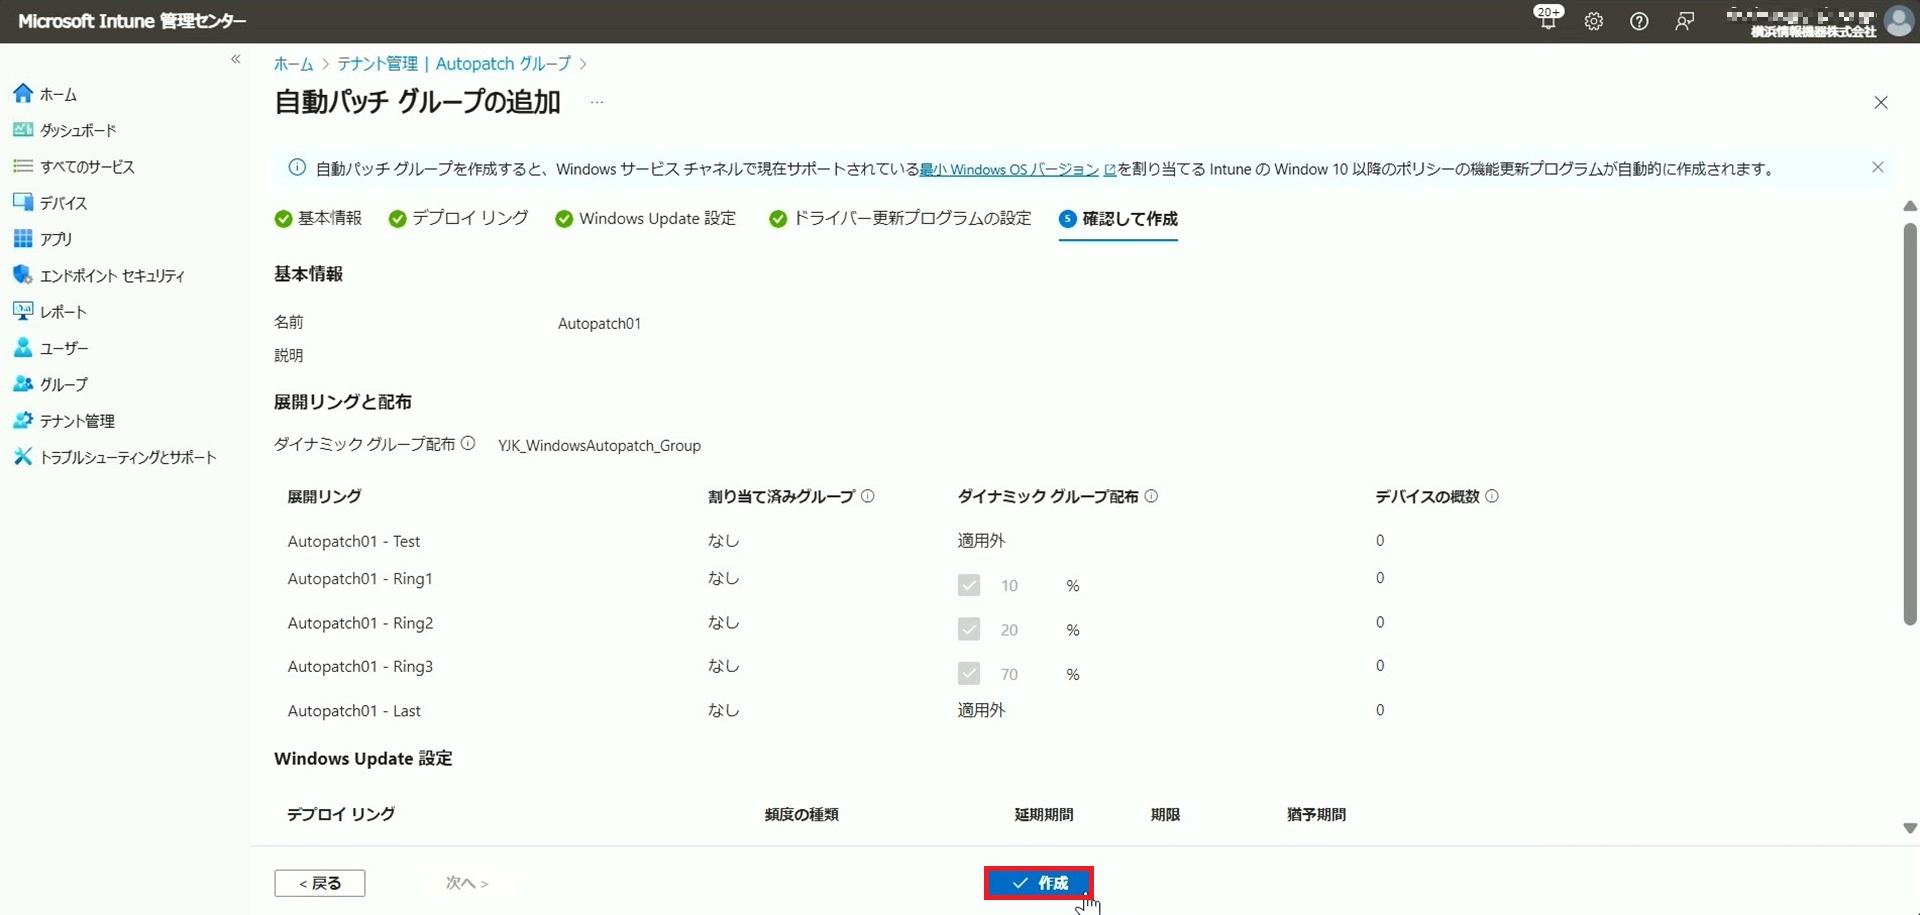Toggle the Ring3 70% checkbox

[x=969, y=674]
